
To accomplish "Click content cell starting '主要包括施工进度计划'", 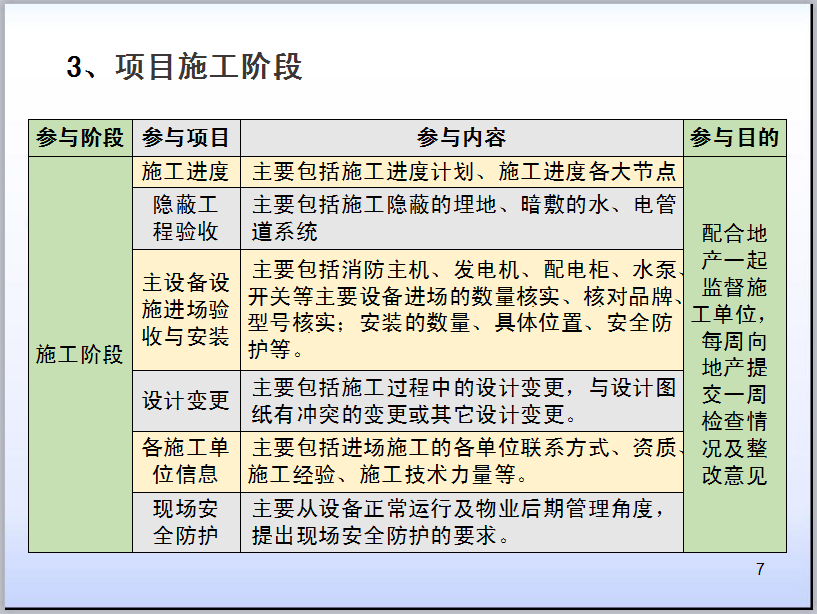I will (x=462, y=172).
